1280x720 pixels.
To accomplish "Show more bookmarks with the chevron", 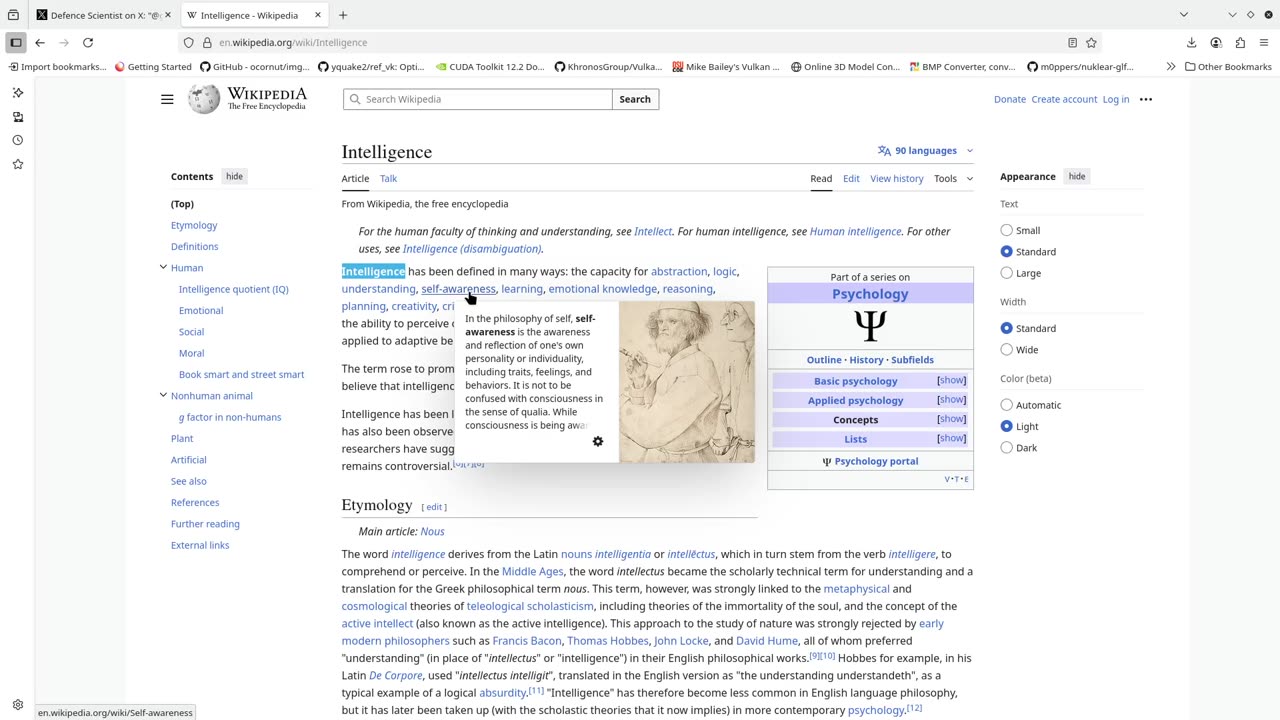I will coord(1170,67).
